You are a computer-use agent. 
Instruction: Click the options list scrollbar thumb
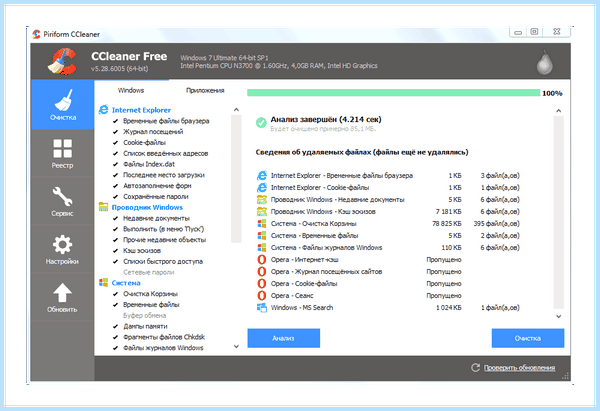236,179
